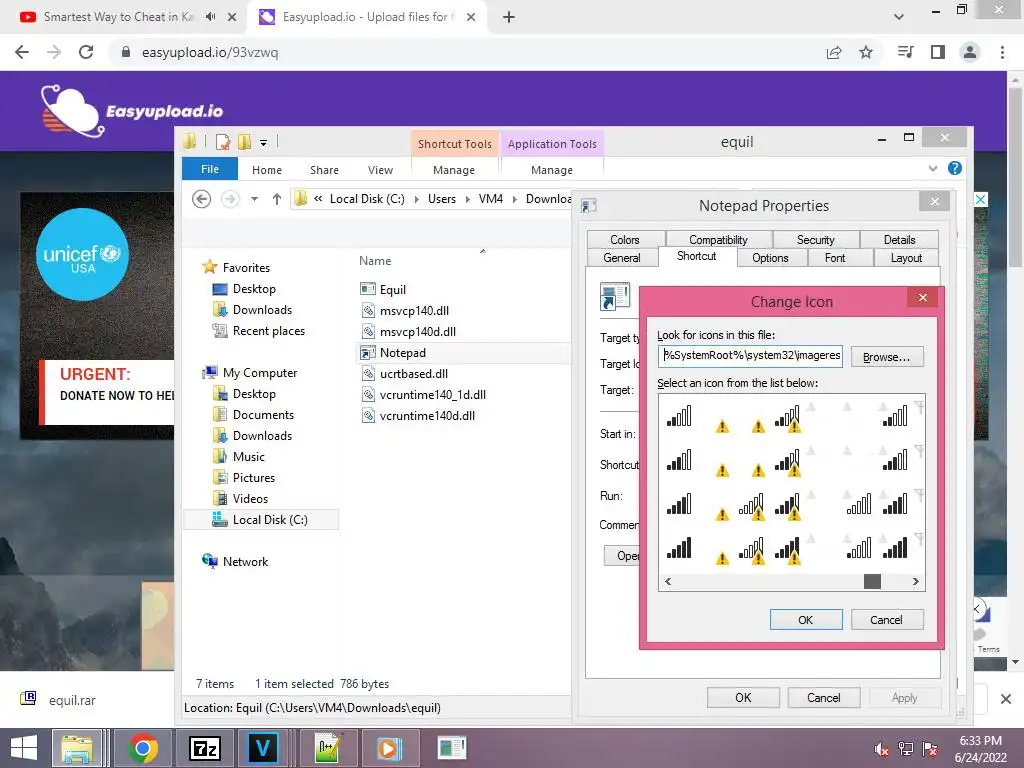1024x768 pixels.
Task: Open Network in navigation pane
Action: pyautogui.click(x=245, y=562)
